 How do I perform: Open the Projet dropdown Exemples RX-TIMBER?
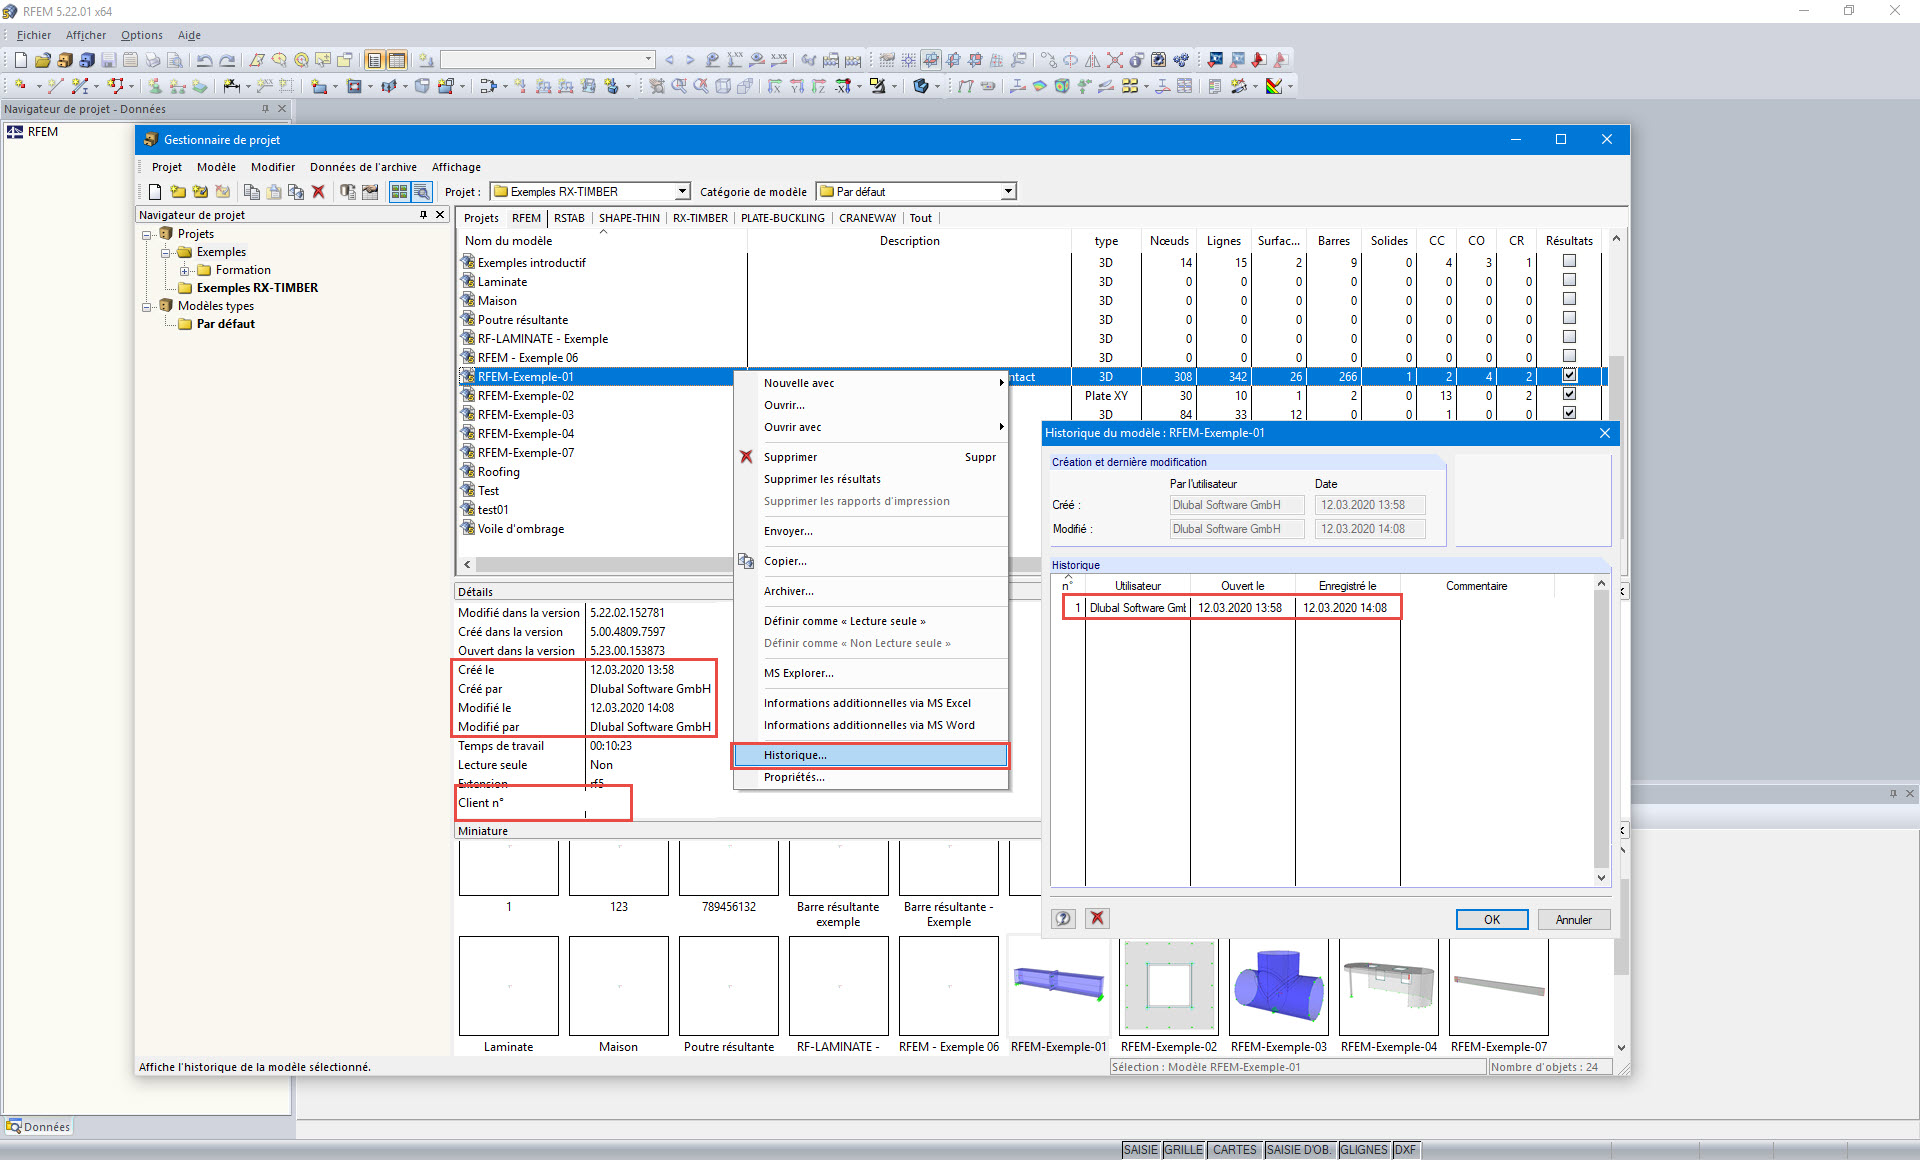pyautogui.click(x=682, y=192)
